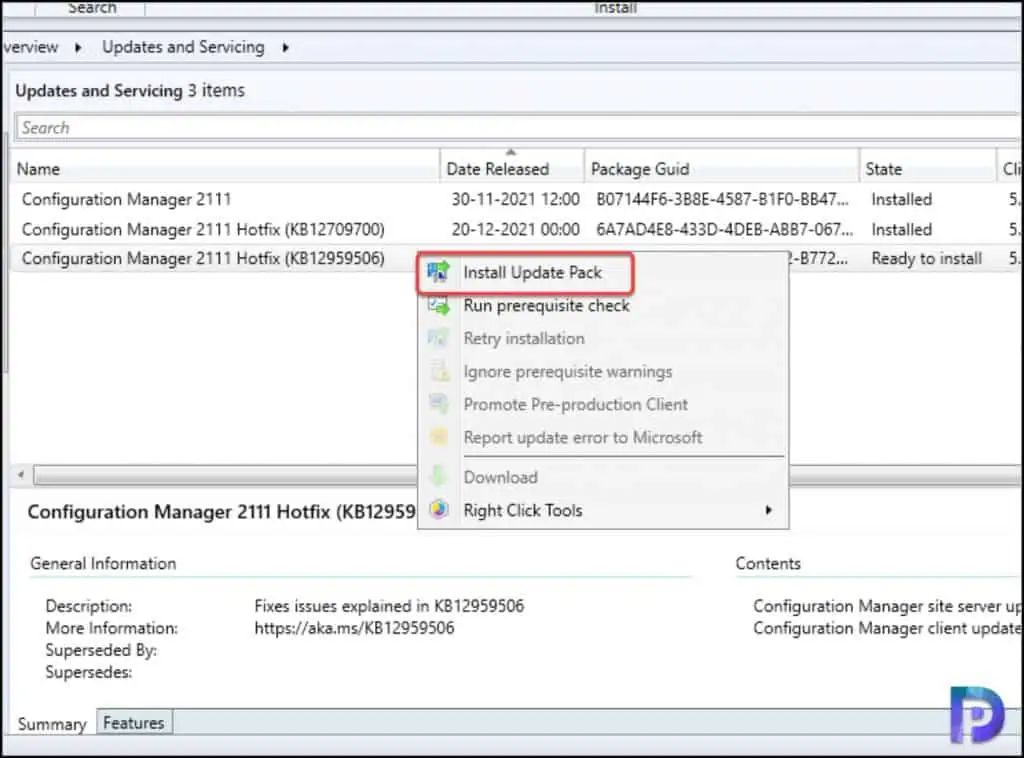Click the Install Update Pack icon
This screenshot has width=1024, height=758.
pos(438,272)
